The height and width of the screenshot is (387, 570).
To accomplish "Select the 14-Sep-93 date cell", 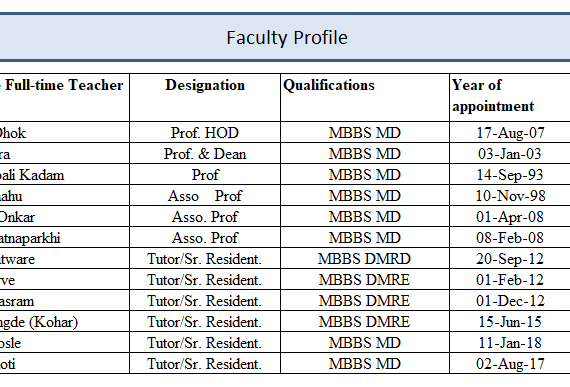I will point(510,174).
